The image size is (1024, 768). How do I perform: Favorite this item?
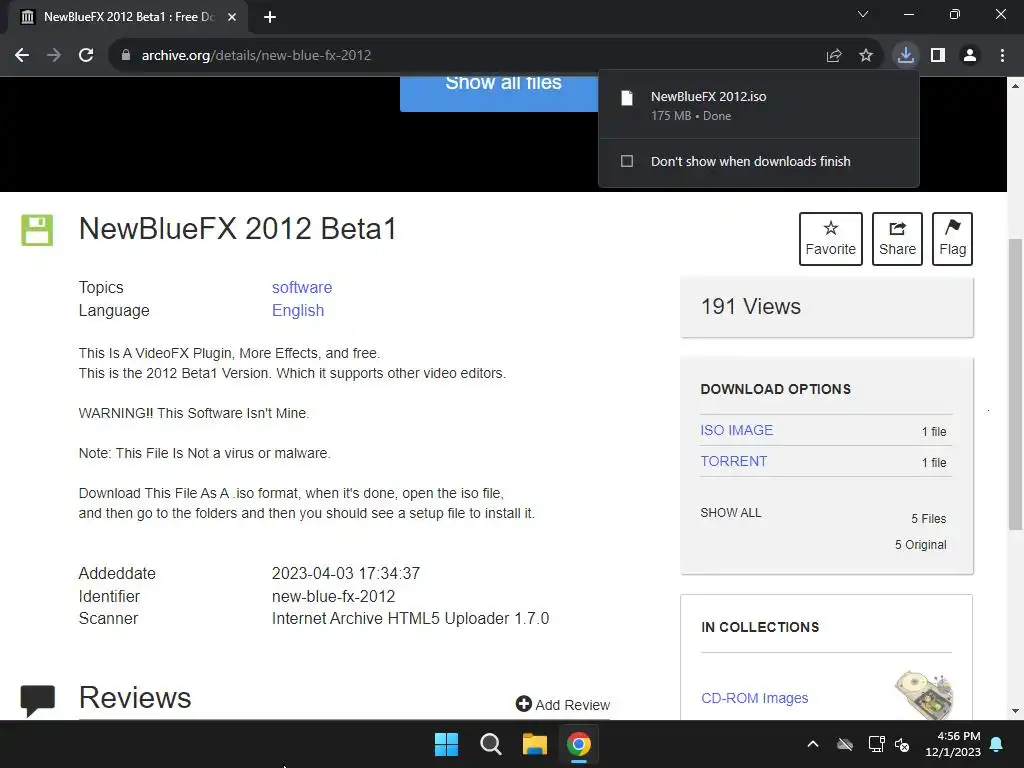[x=831, y=238]
